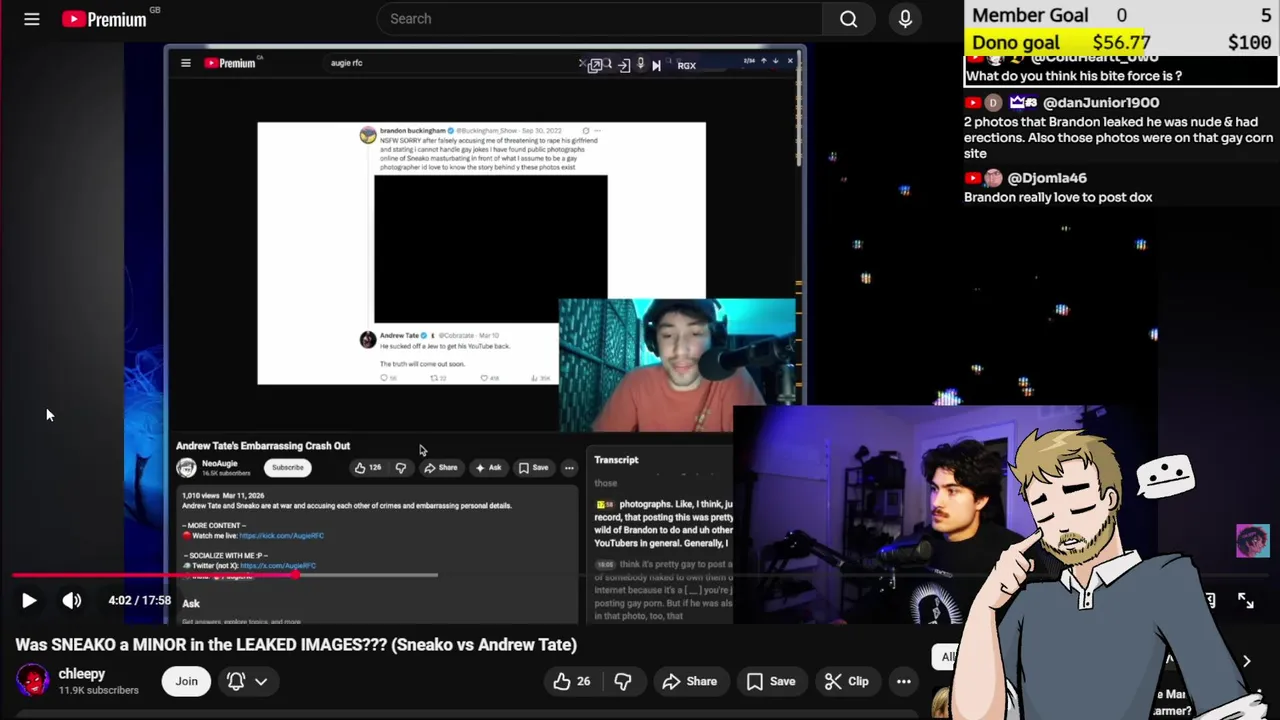
Task: Click the Ask sparkle button
Action: tap(488, 467)
